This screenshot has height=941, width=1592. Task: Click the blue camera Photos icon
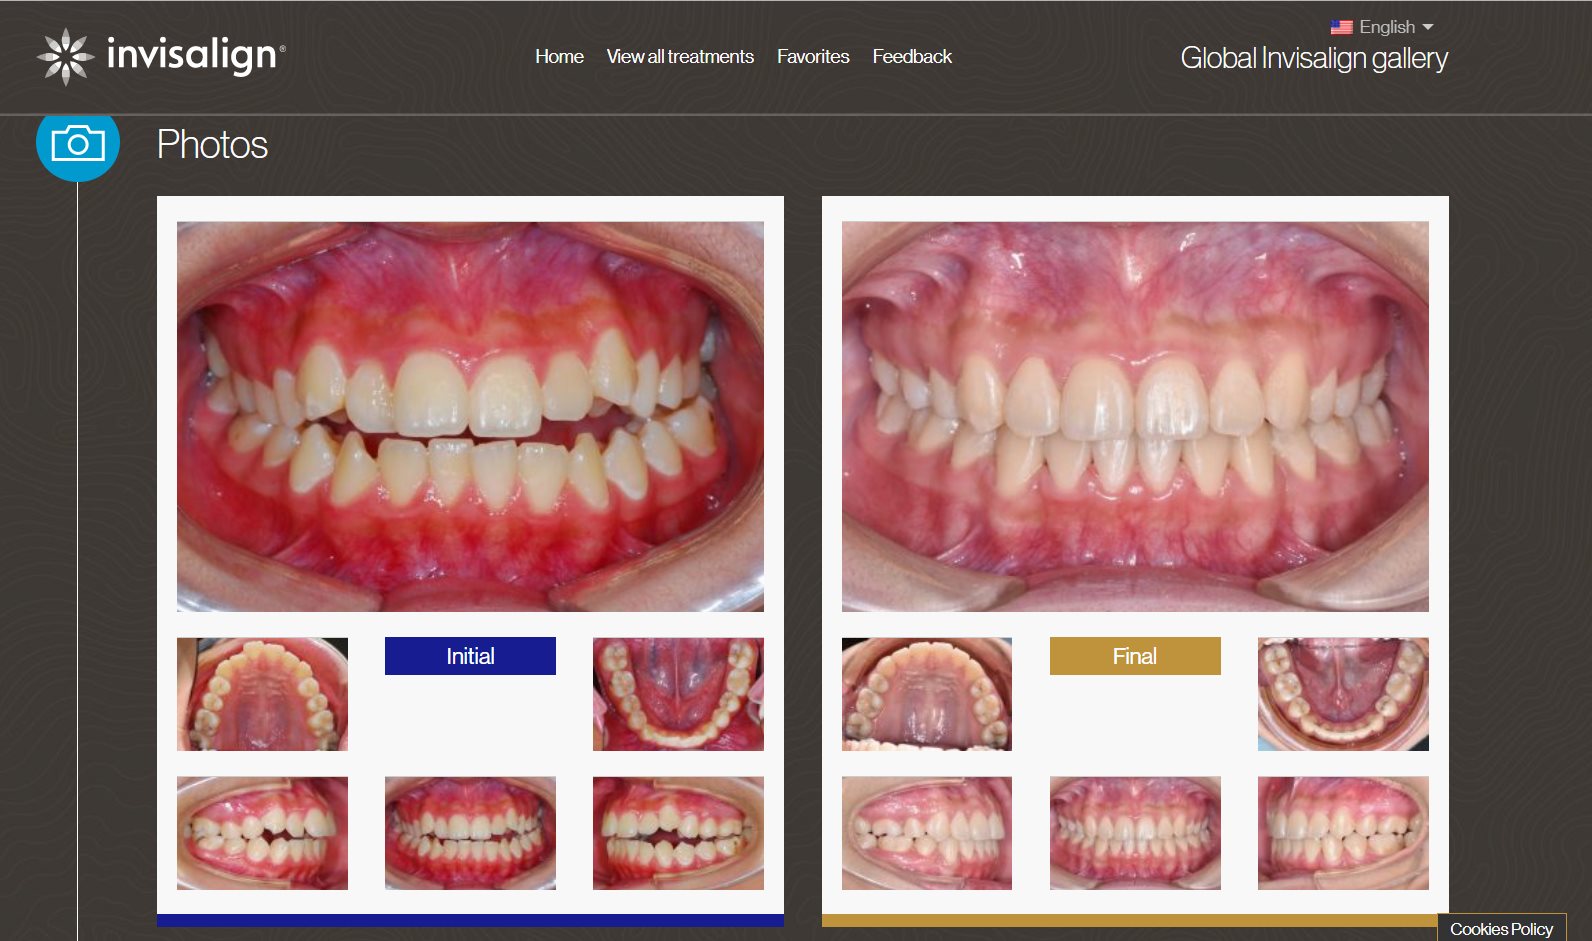point(78,146)
